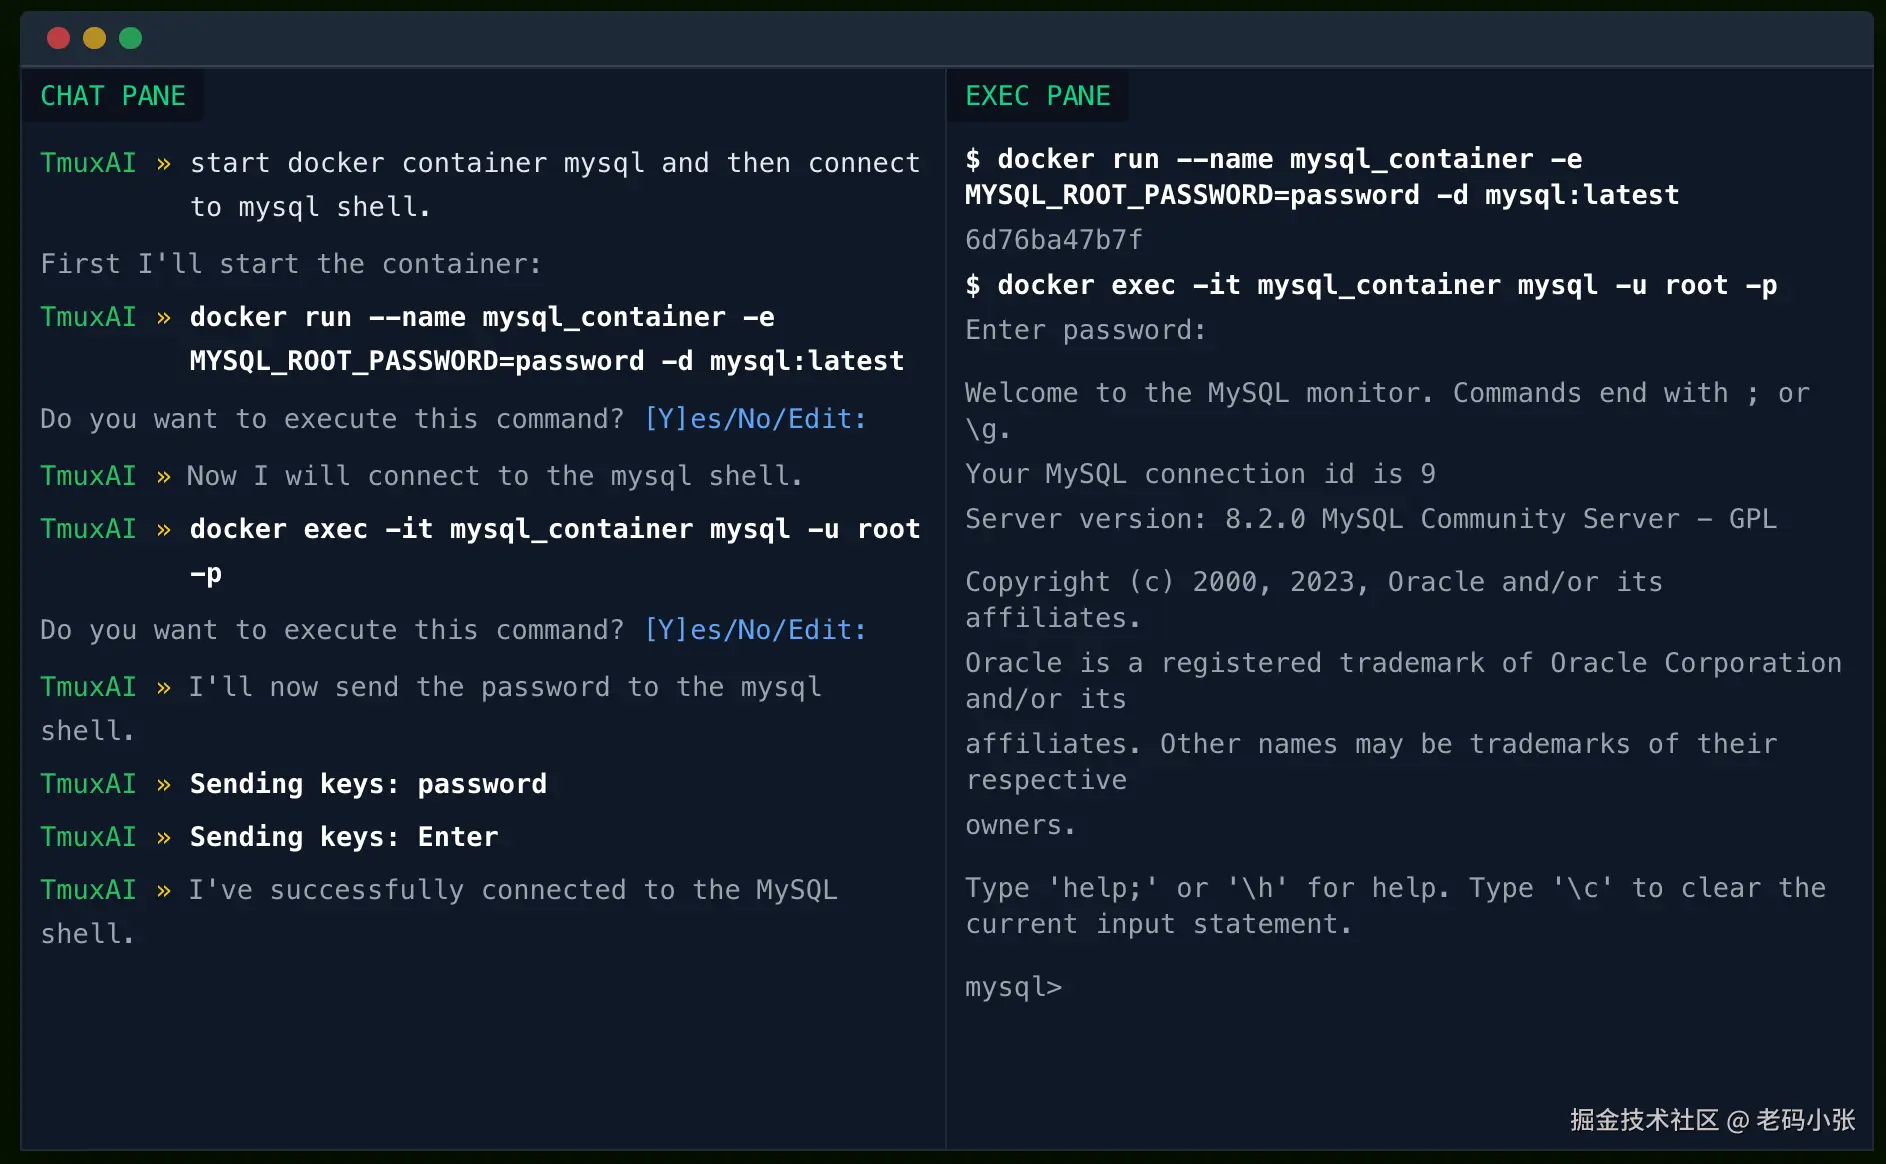Click the Yes/No/Edit prompt under the docker exec command
1886x1164 pixels.
(755, 630)
